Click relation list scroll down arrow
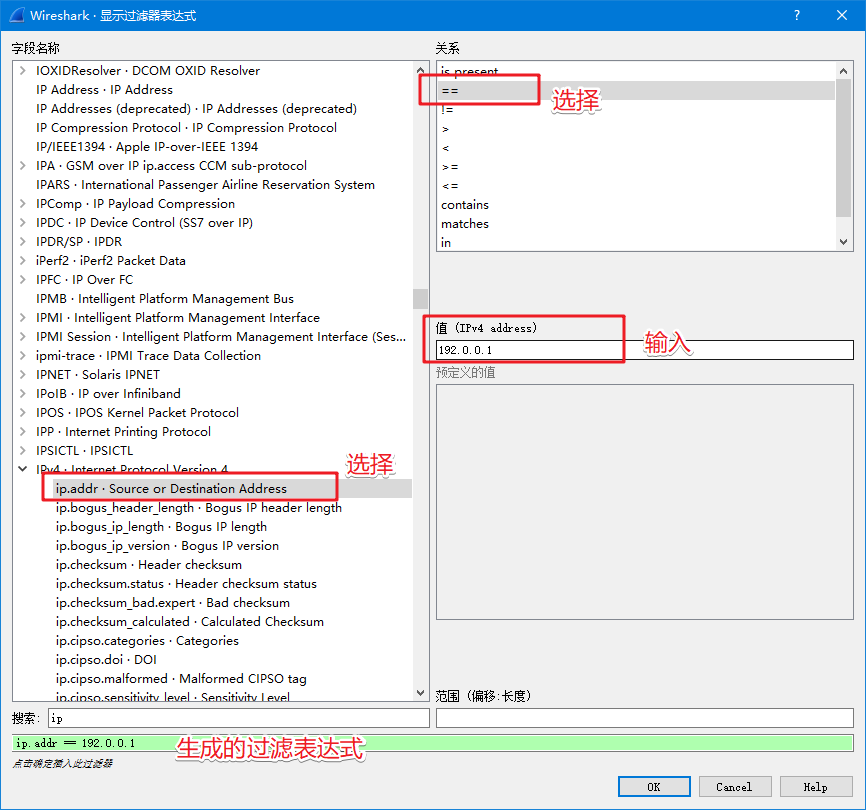866x810 pixels. [x=843, y=241]
